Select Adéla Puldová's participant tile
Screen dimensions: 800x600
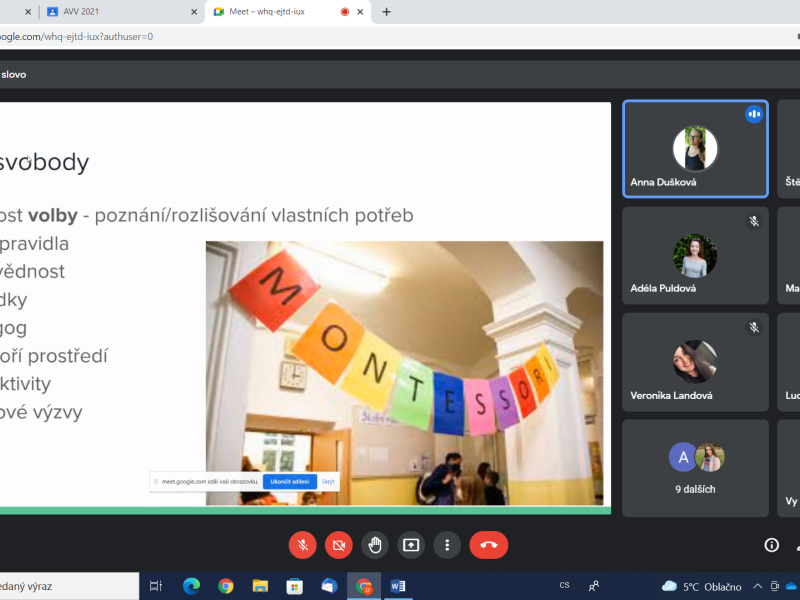[695, 255]
